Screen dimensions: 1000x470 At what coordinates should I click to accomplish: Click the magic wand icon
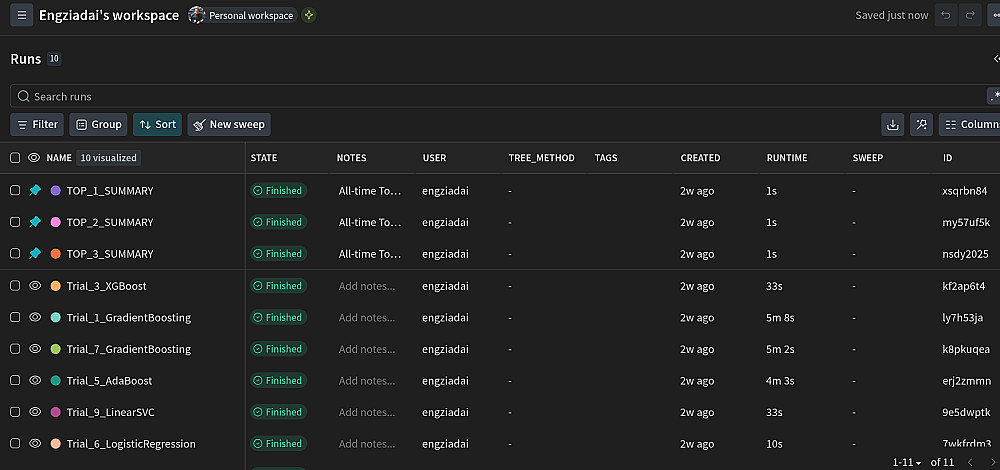click(x=921, y=125)
